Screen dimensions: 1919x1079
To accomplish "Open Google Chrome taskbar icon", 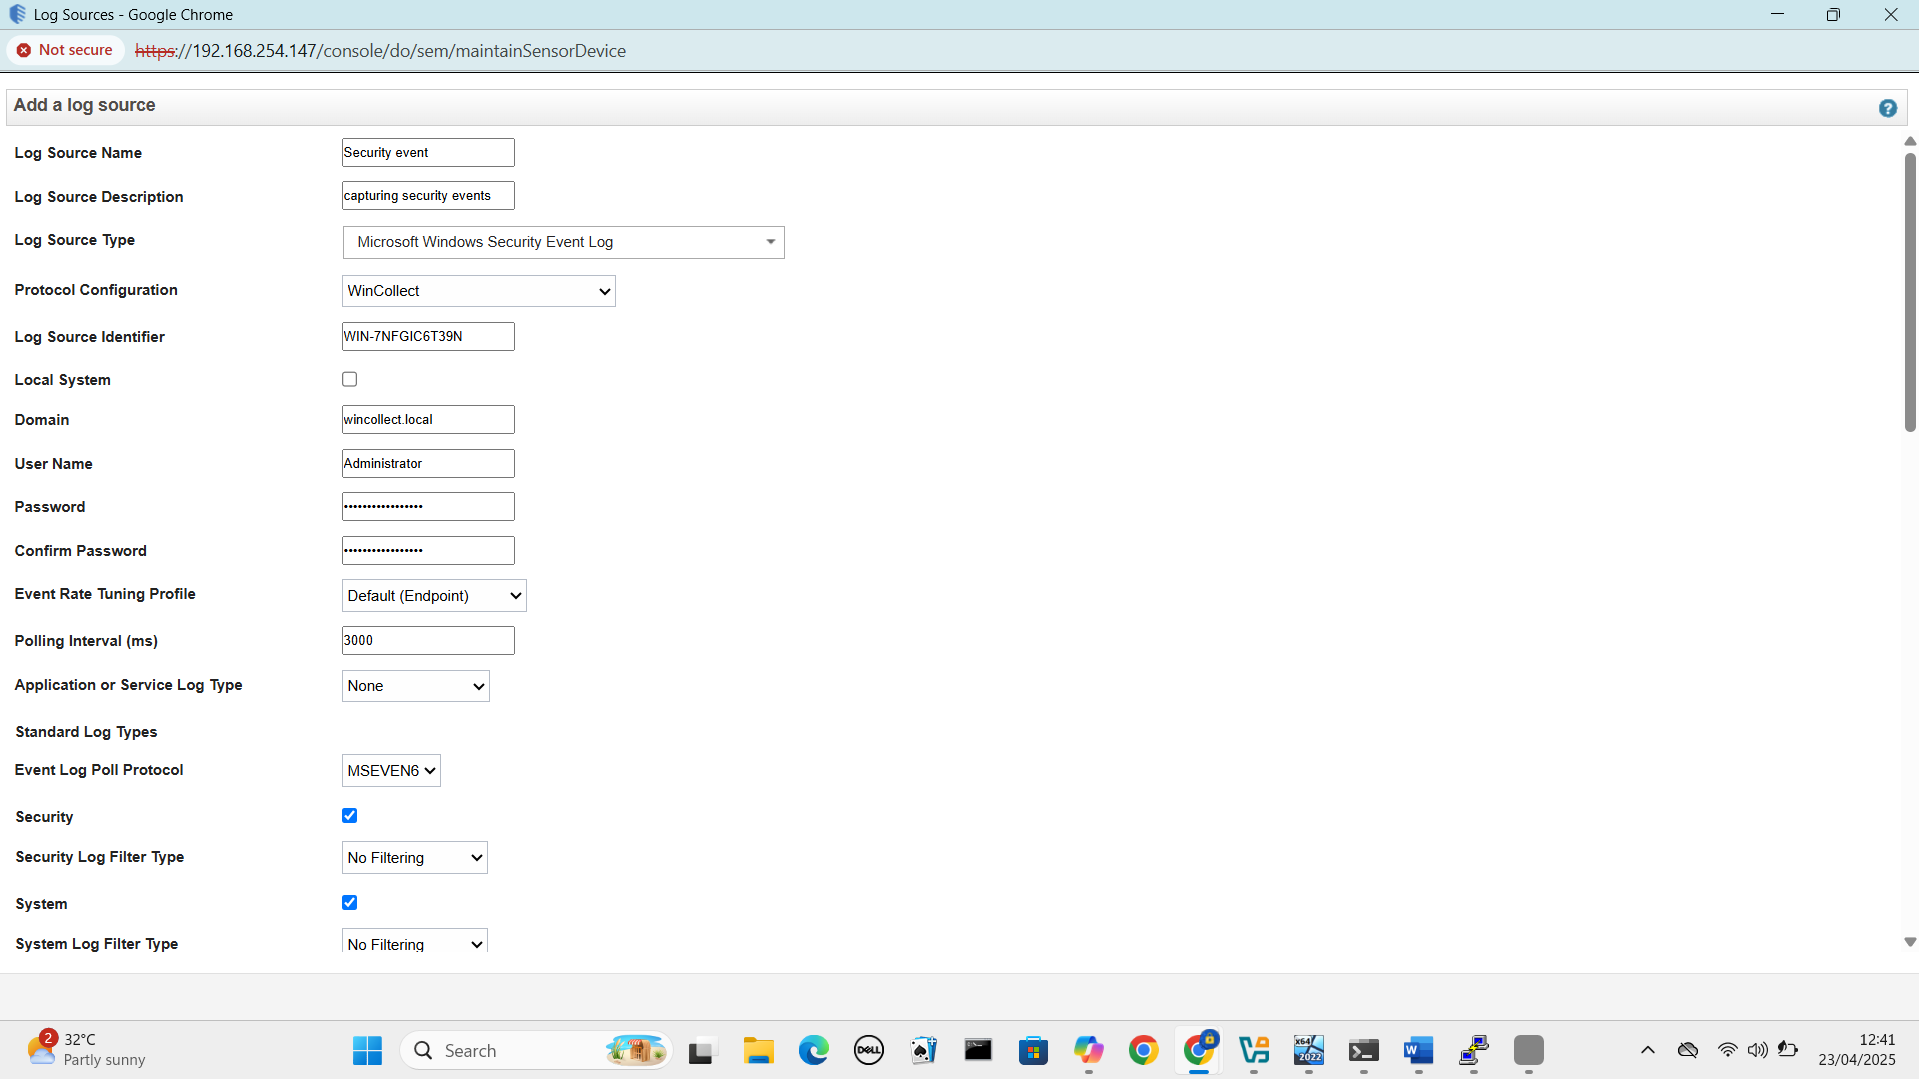I will tap(1143, 1050).
